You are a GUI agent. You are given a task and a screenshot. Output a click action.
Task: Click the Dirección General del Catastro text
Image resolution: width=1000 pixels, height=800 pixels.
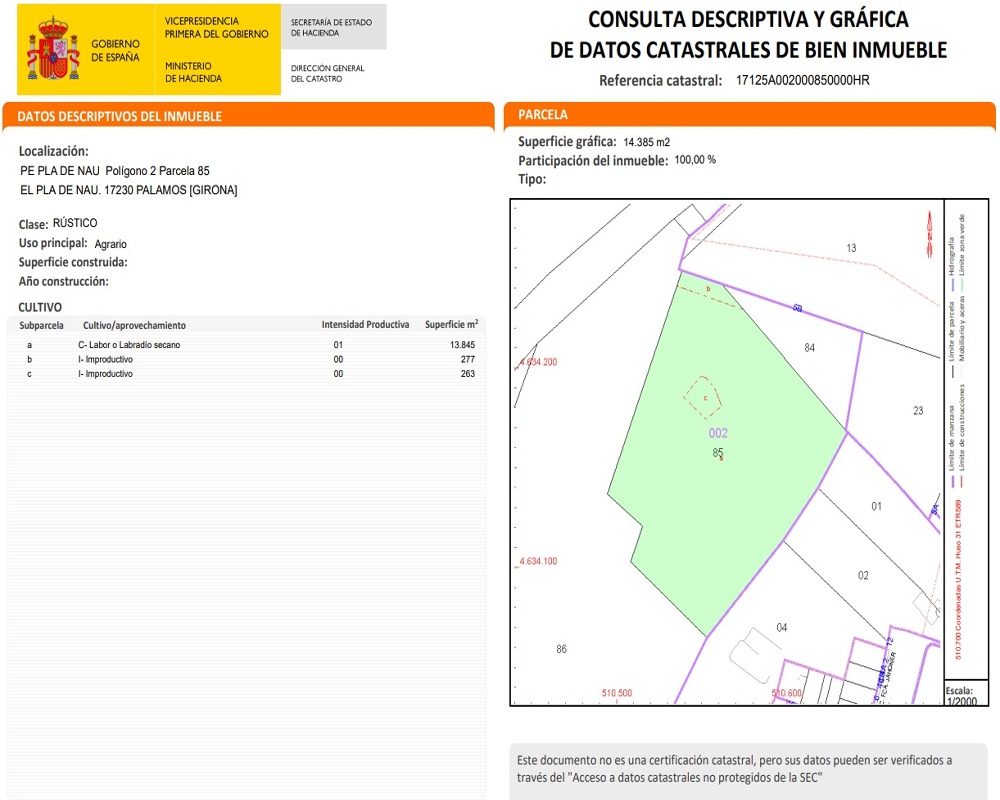coord(328,74)
